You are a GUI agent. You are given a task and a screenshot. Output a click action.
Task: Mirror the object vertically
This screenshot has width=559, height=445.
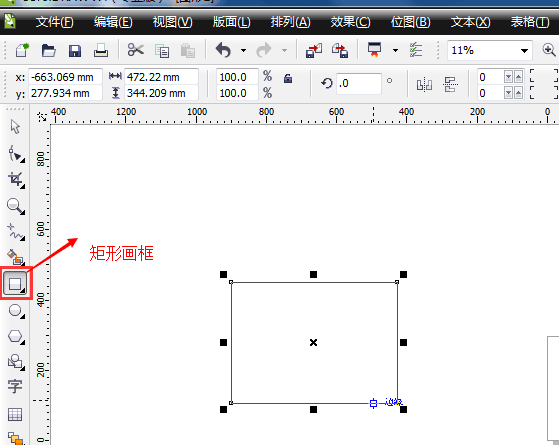pyautogui.click(x=451, y=85)
